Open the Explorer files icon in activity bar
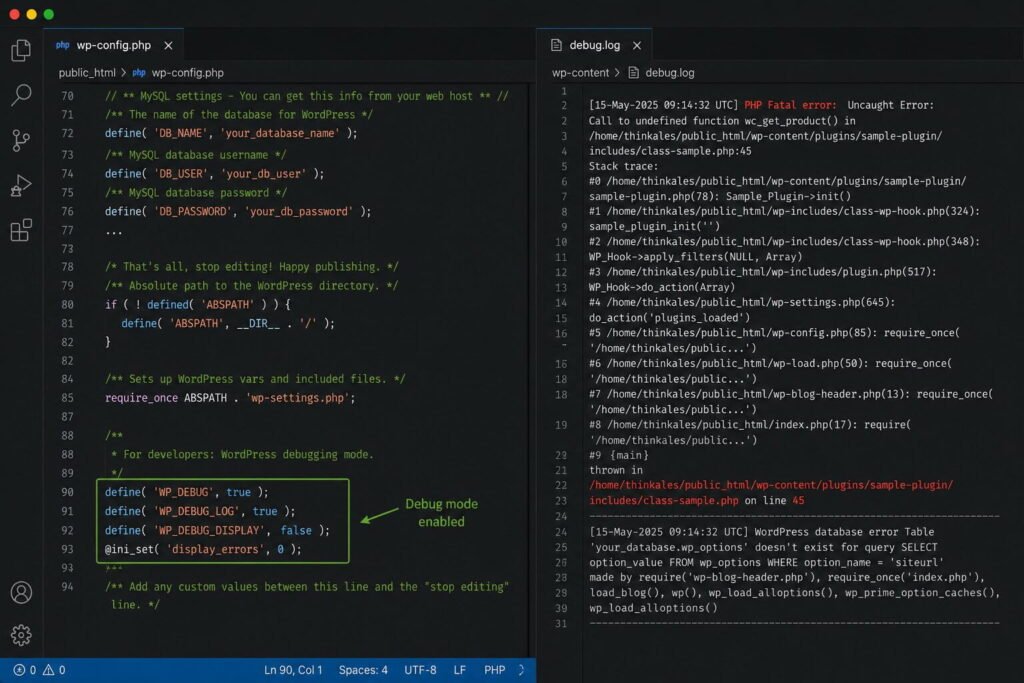The width and height of the screenshot is (1024, 683). coord(21,50)
